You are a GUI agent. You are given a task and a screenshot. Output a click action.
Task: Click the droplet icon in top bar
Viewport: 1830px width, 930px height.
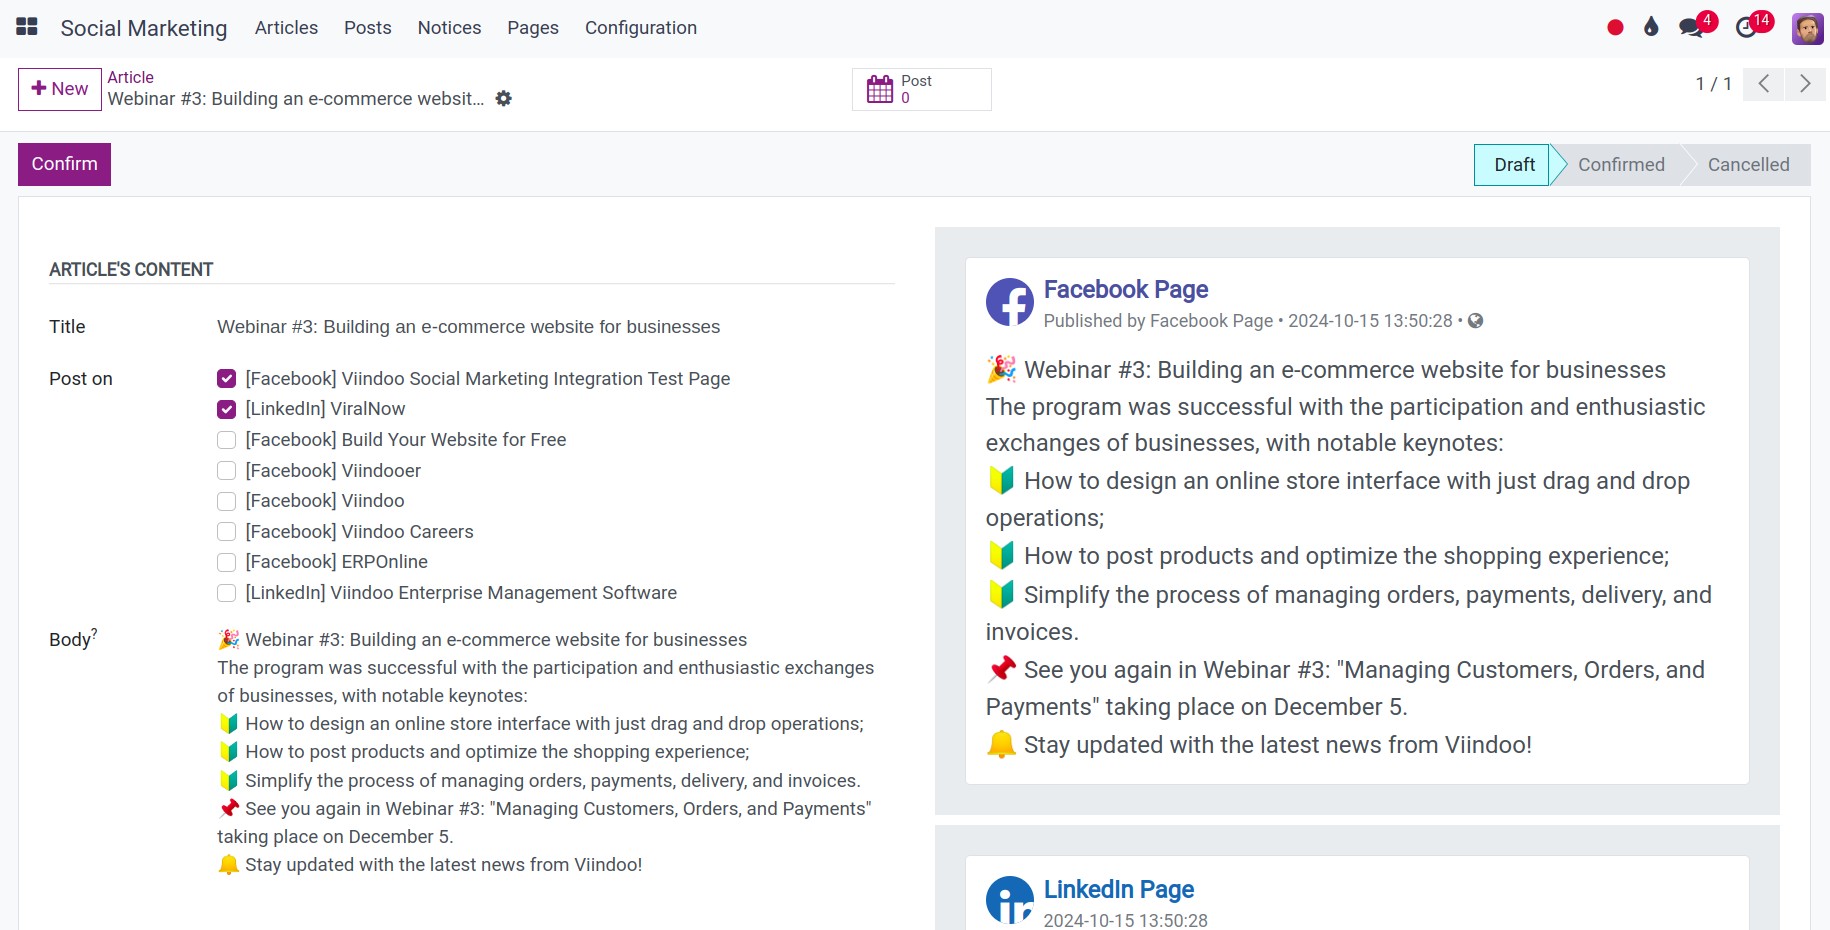click(1651, 27)
